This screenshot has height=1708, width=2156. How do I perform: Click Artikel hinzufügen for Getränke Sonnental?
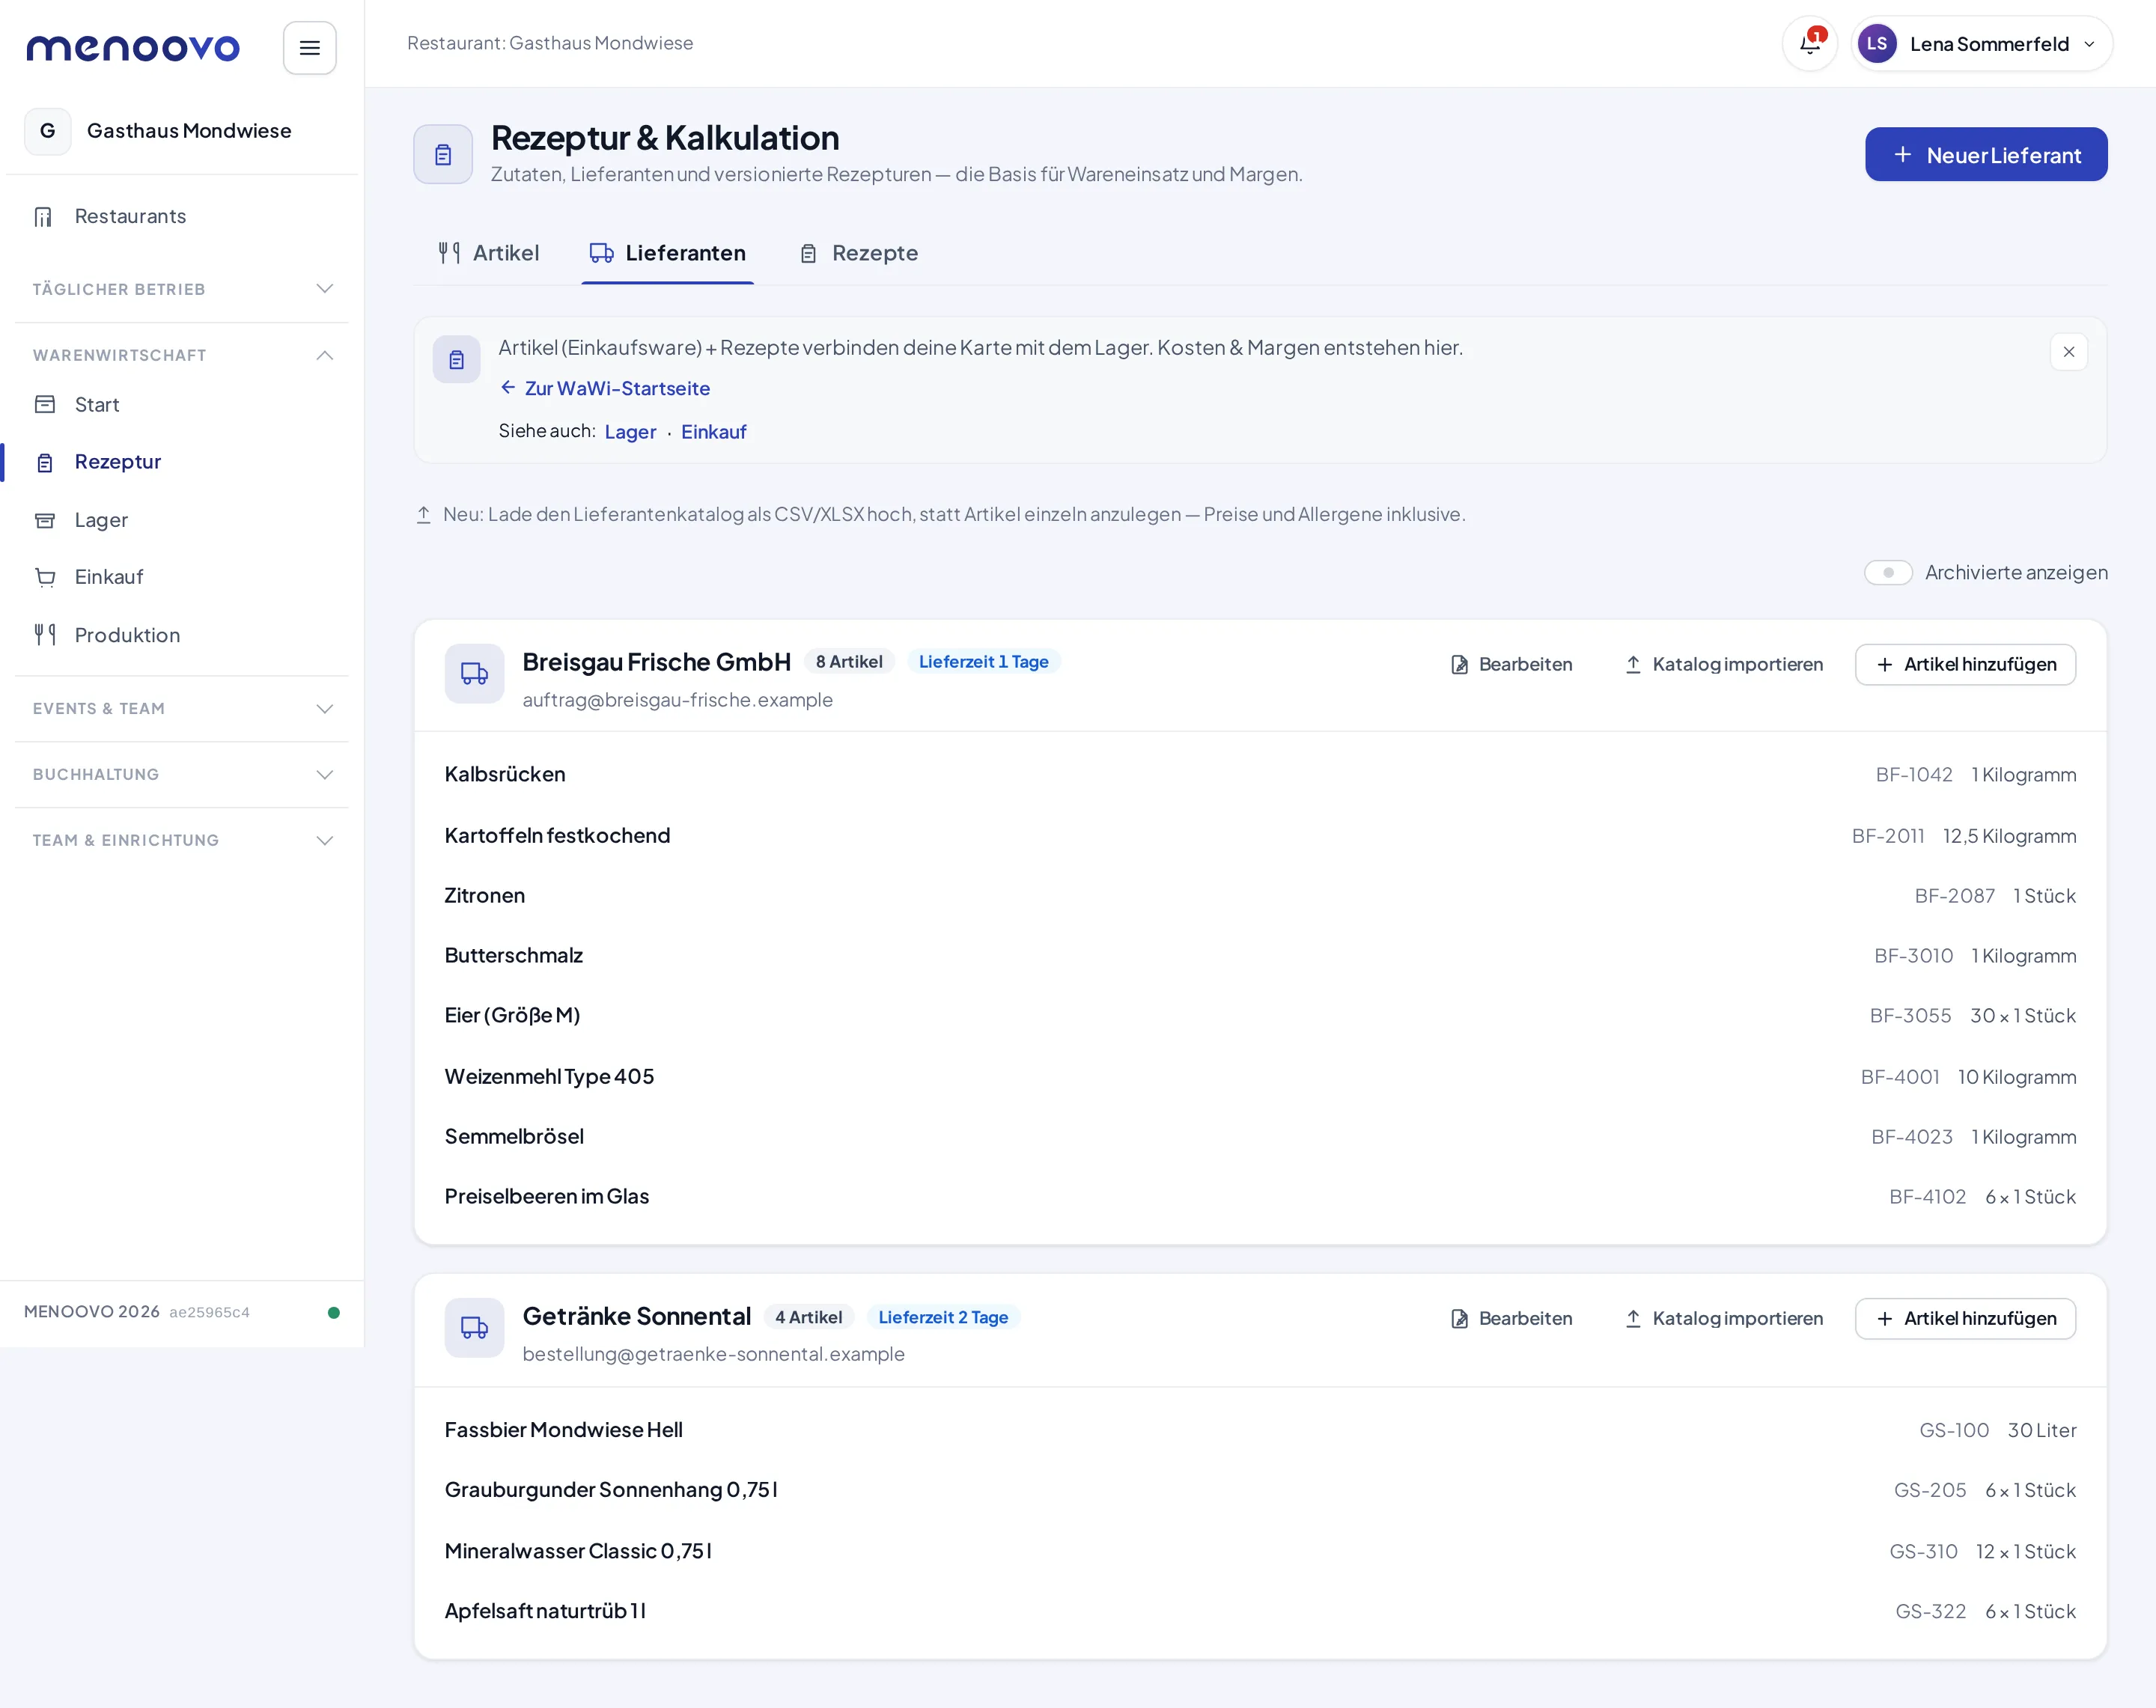1965,1318
